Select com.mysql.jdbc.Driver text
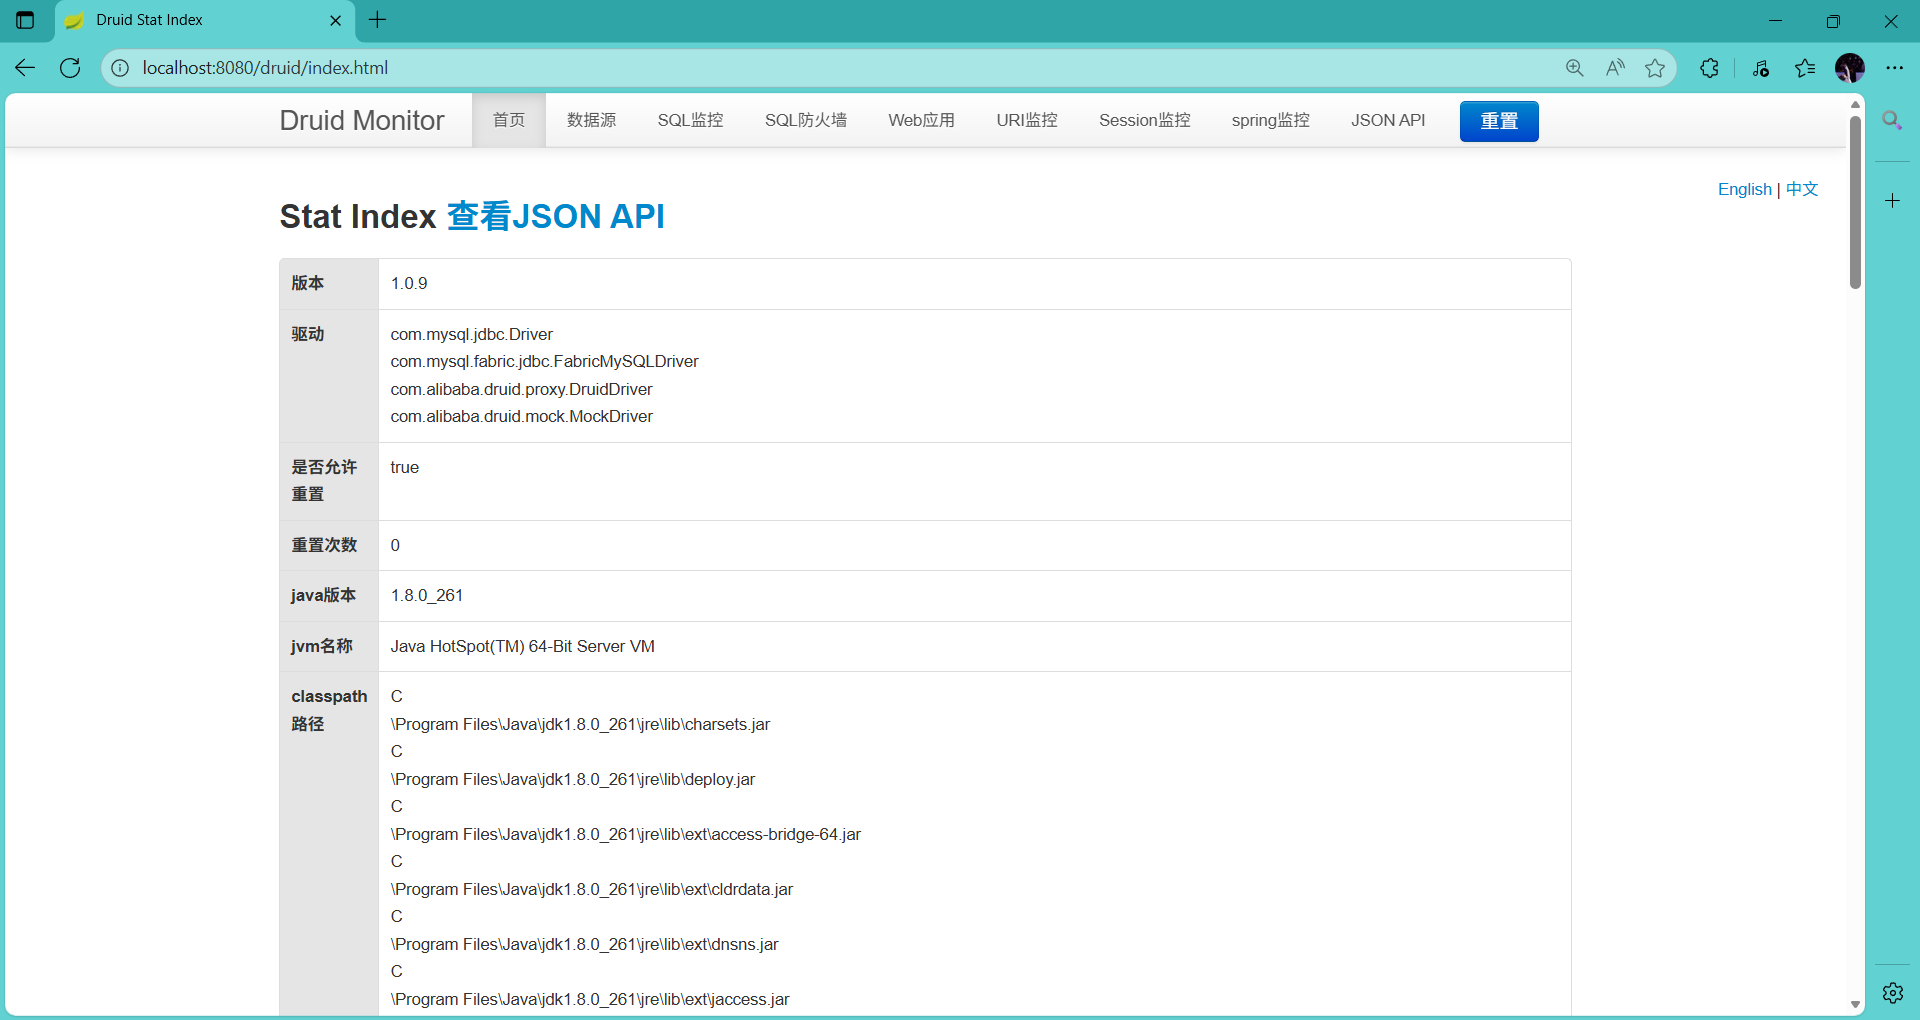This screenshot has height=1020, width=1920. tap(471, 334)
